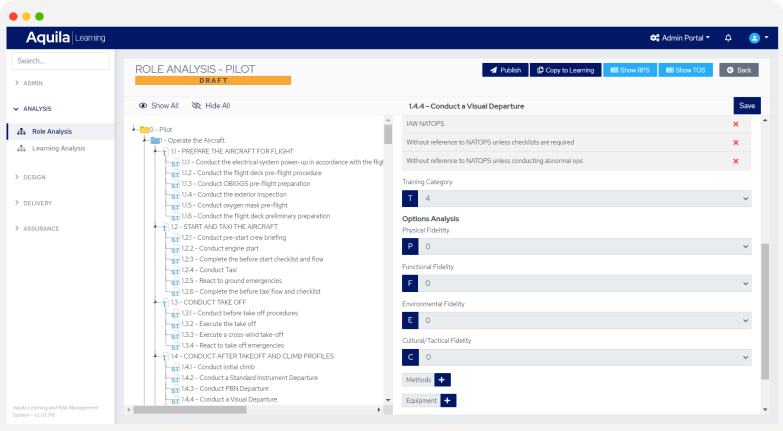Screen dimensions: 783x431
Task: Delete the 'unless checklists are required' condition
Action: click(x=735, y=142)
